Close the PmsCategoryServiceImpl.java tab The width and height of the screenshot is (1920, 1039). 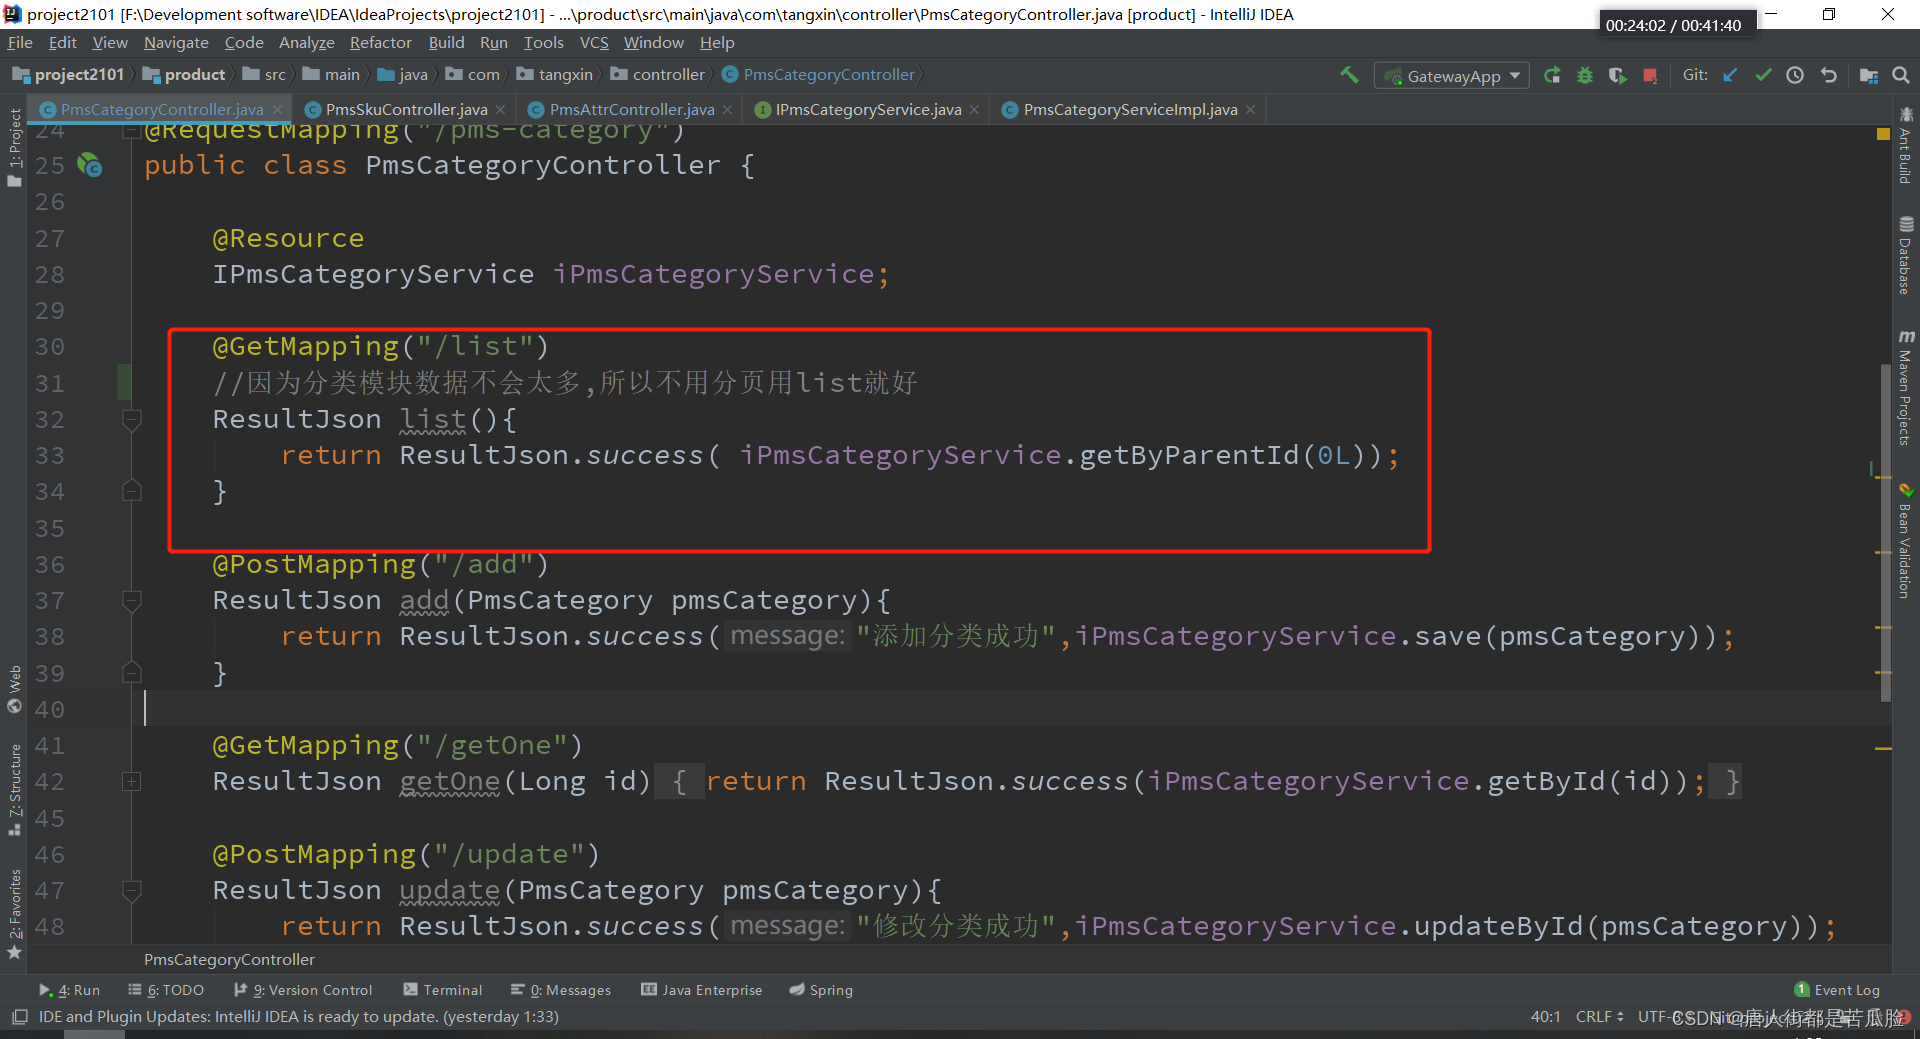1250,110
